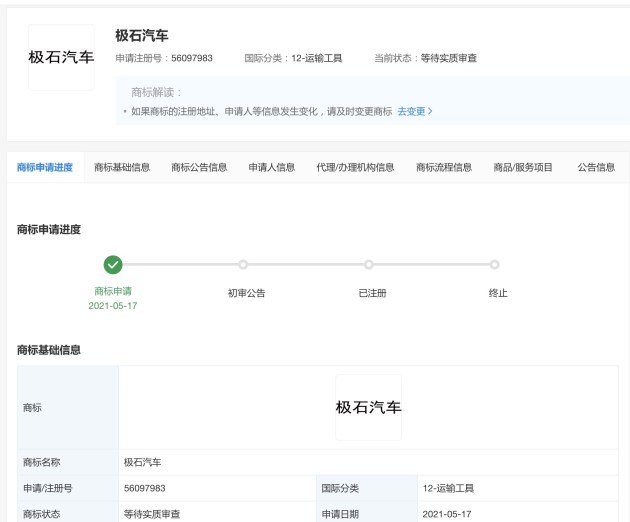Open the 商标公告信息 tab

click(199, 167)
